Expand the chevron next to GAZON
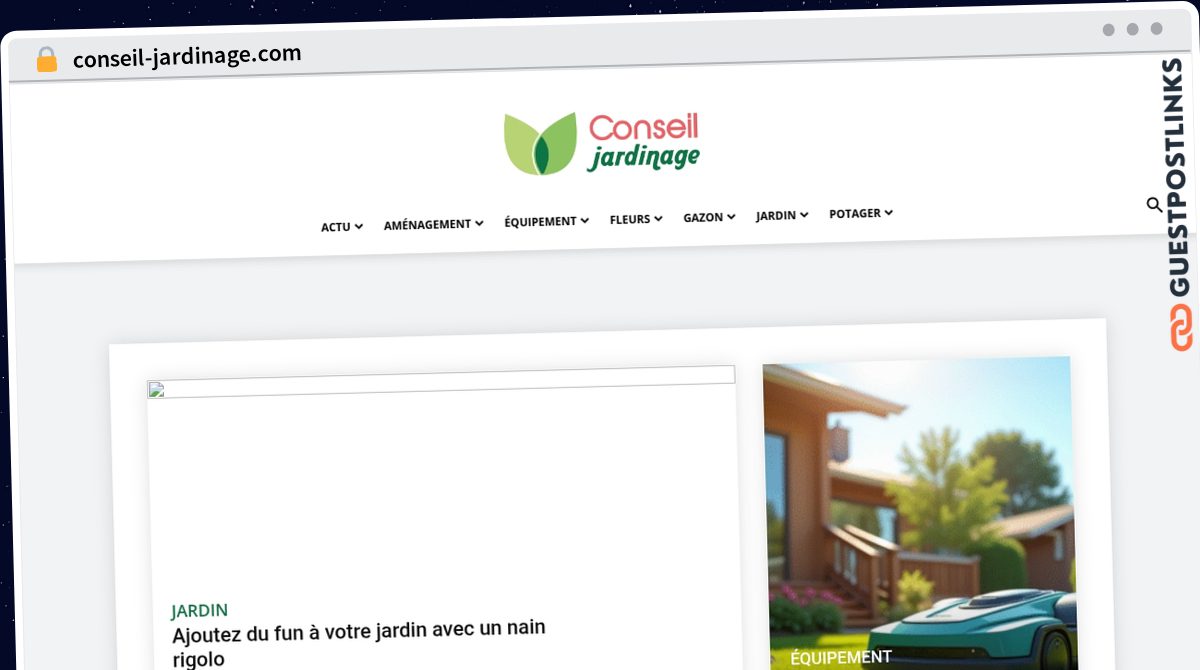Viewport: 1200px width, 670px height. point(731,217)
